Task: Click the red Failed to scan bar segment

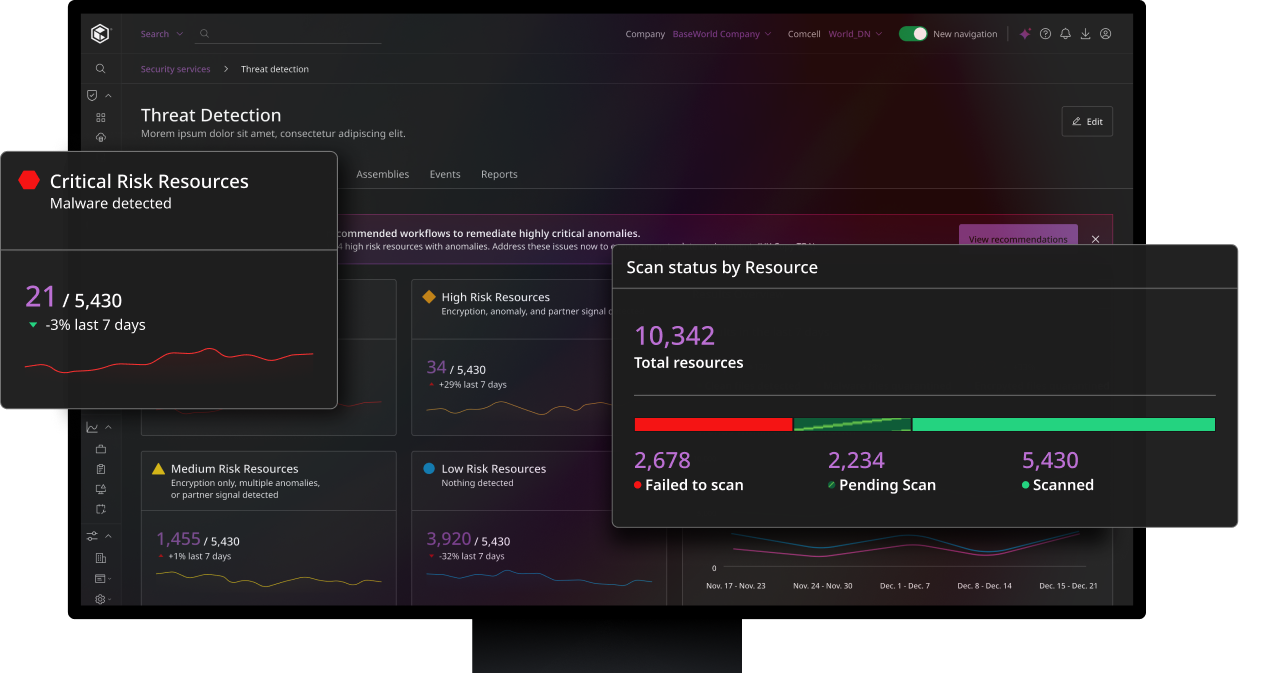Action: [x=712, y=425]
